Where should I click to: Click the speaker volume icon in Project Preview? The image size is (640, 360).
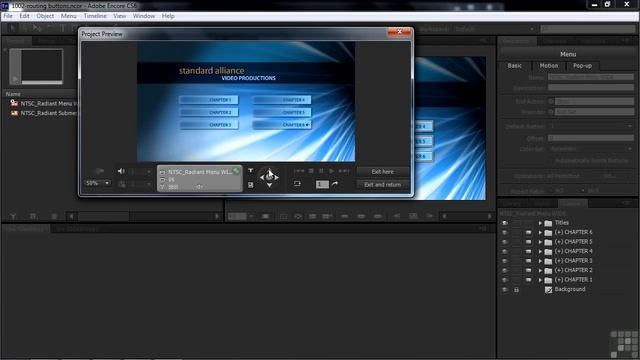coord(121,171)
